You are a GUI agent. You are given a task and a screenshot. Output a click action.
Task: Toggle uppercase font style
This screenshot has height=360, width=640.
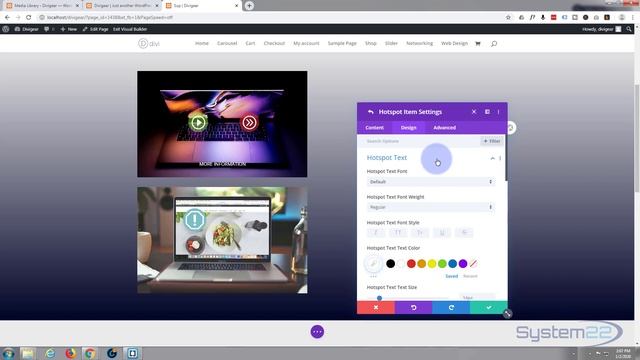click(x=398, y=233)
